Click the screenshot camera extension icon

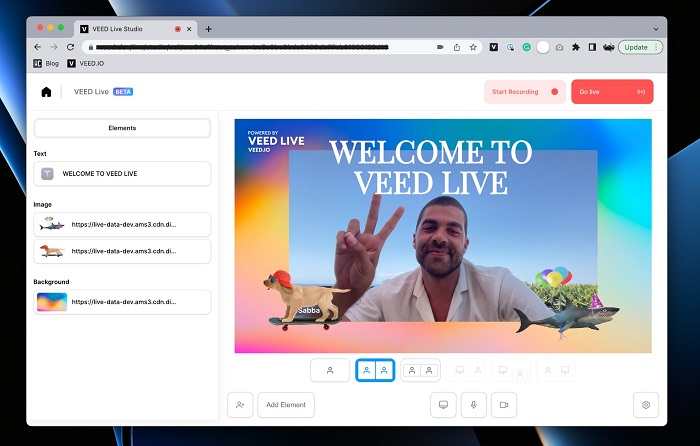(x=559, y=47)
